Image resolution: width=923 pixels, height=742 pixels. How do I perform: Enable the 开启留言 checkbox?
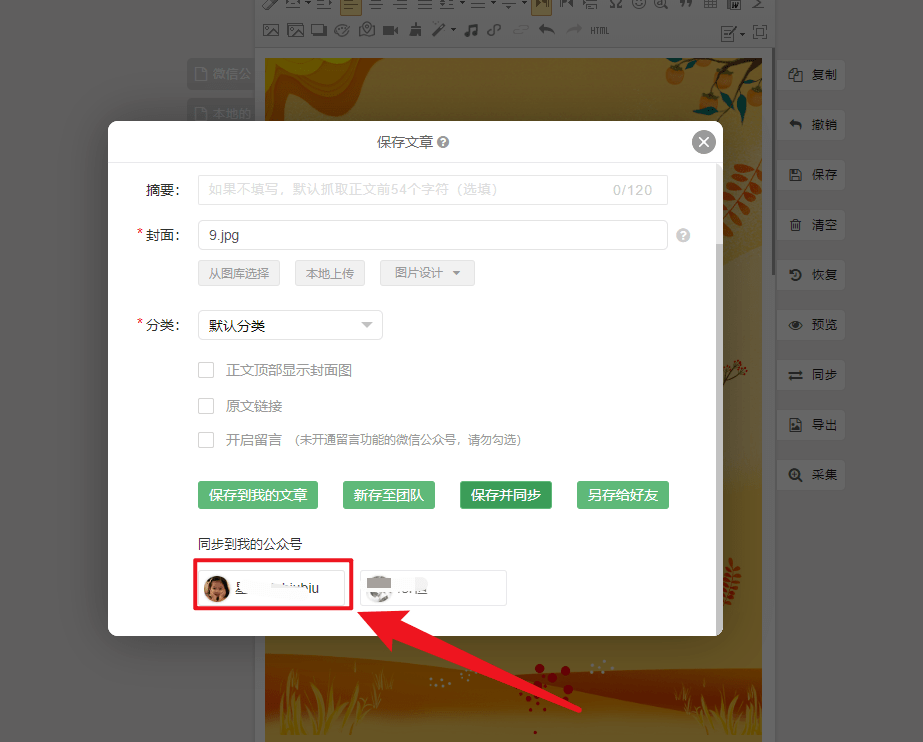click(206, 440)
